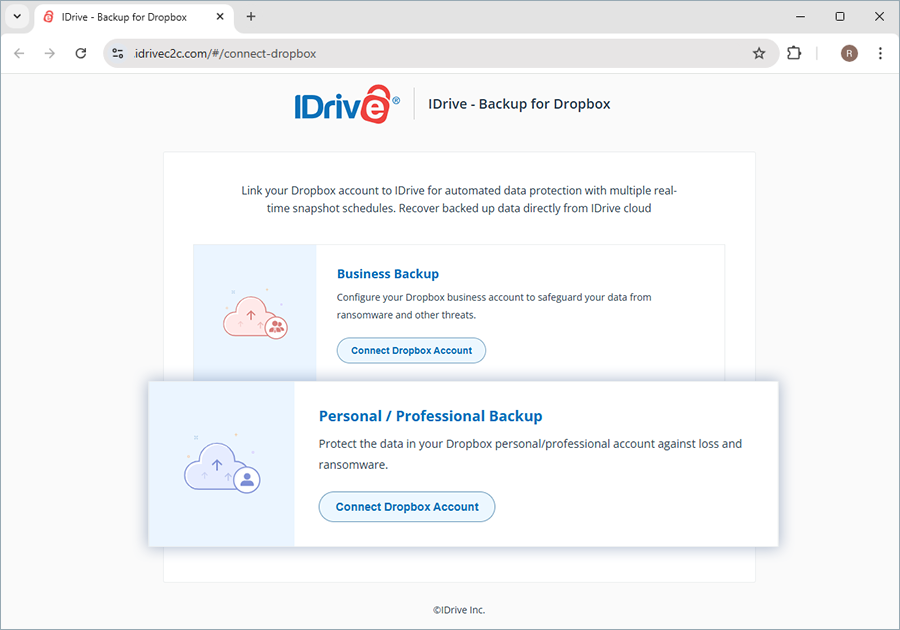This screenshot has height=630, width=900.
Task: Click the Business Backup description text
Action: coord(494,306)
